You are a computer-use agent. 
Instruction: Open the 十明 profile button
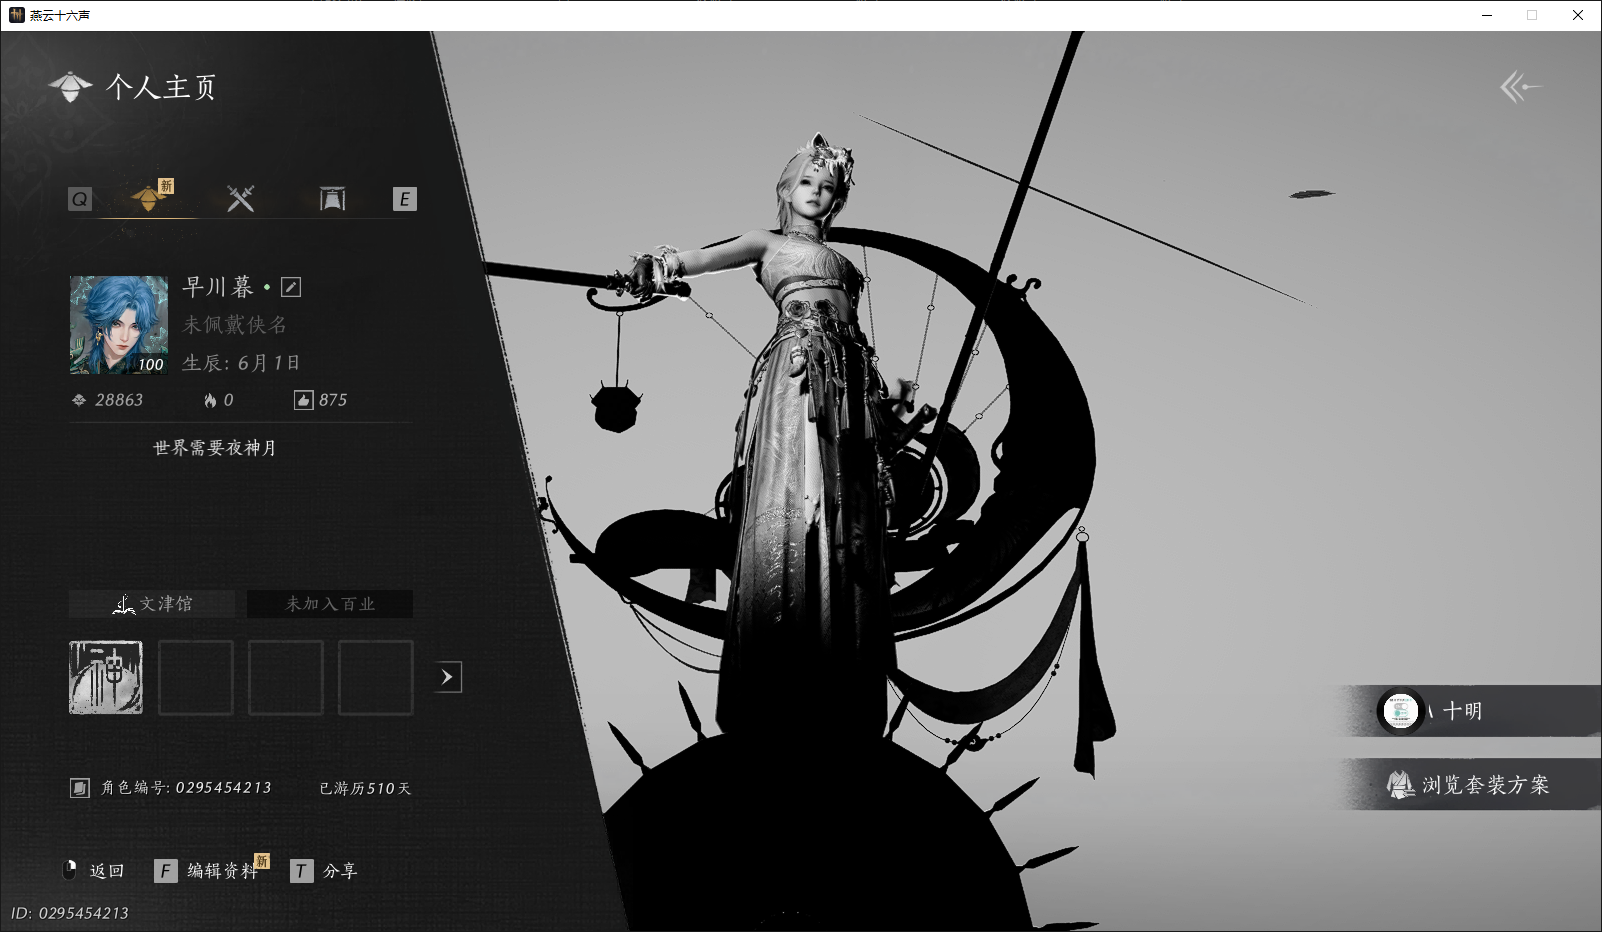tap(1470, 711)
